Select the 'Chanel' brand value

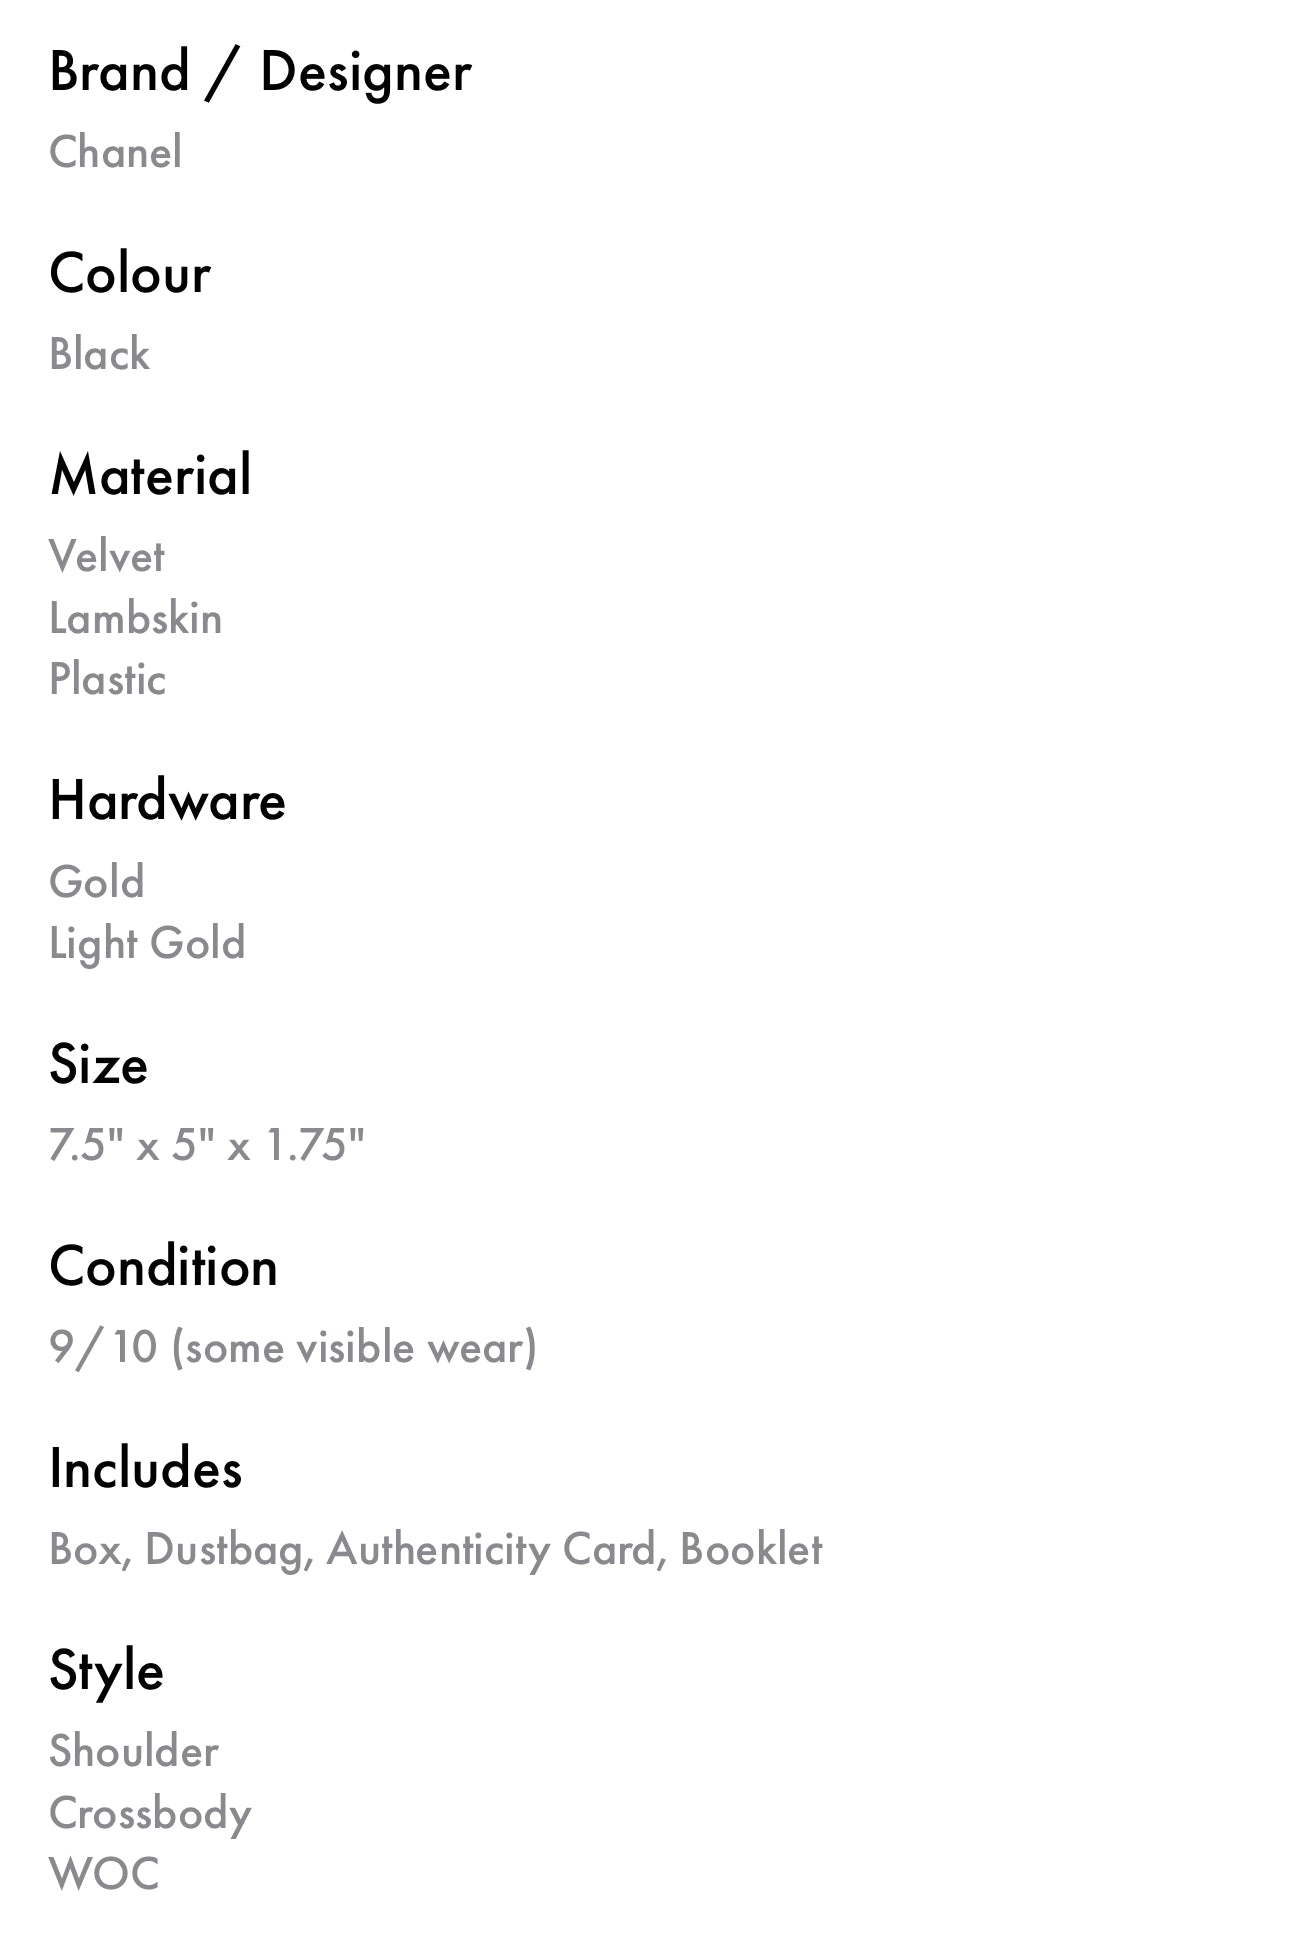point(115,153)
